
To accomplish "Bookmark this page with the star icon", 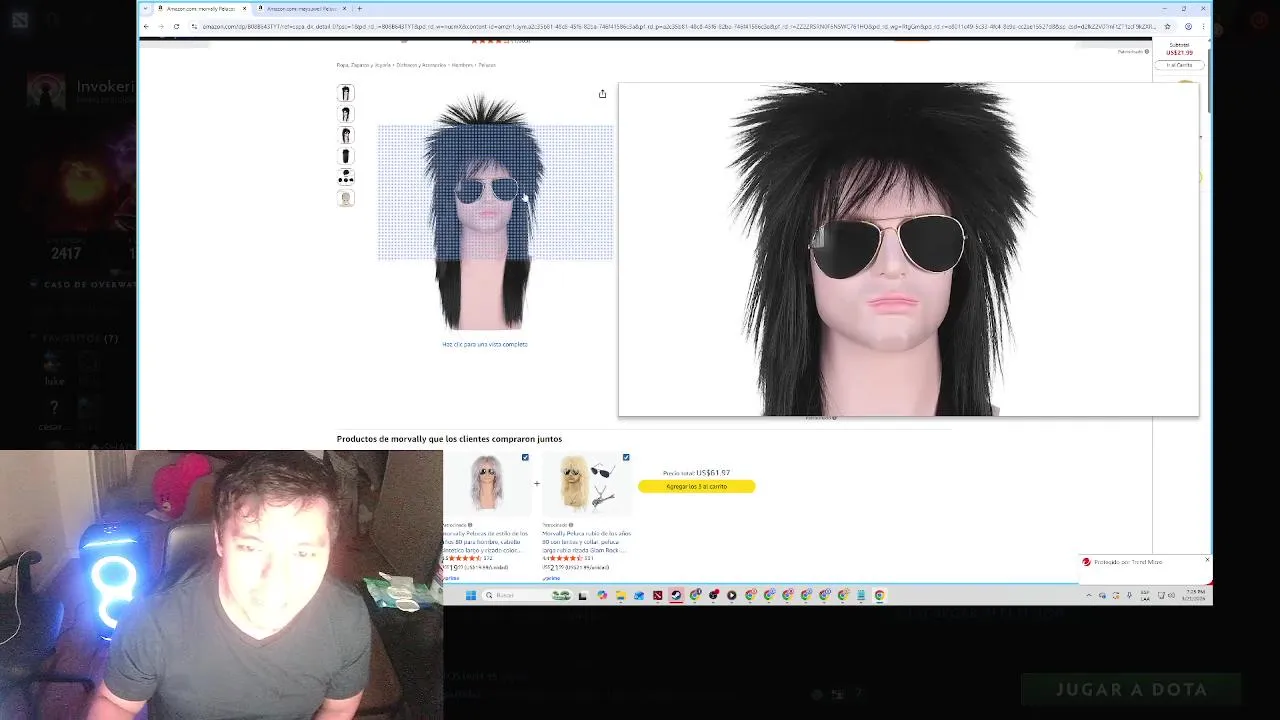I will pyautogui.click(x=1167, y=26).
